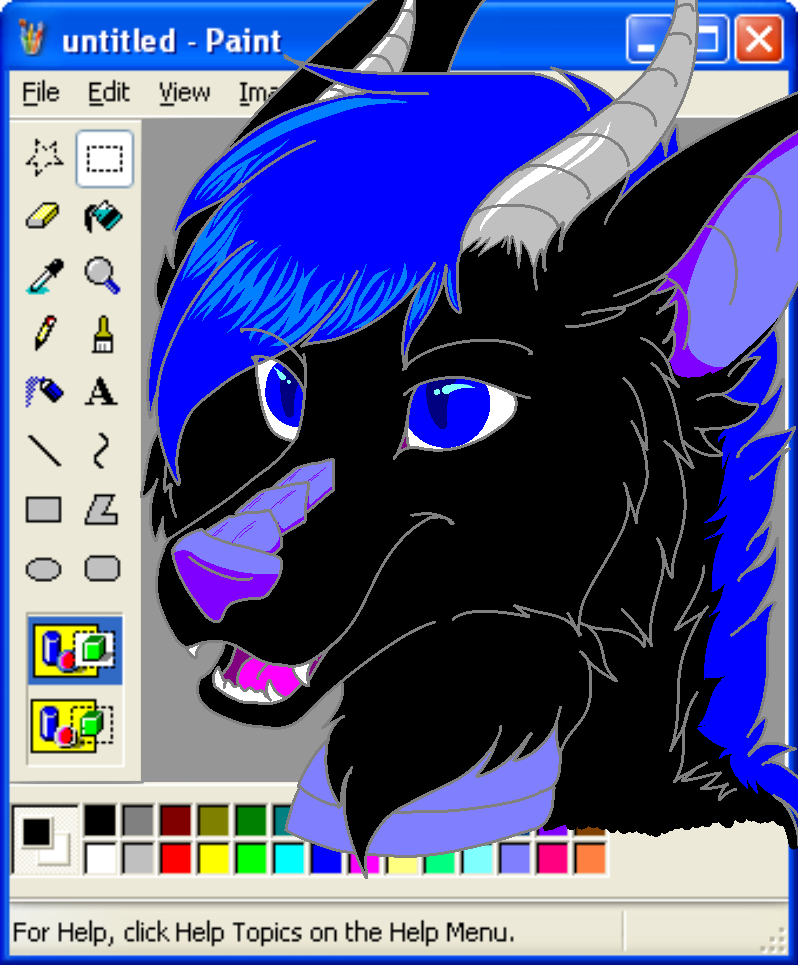Pick the dark red color swatch
Viewport: 798px width, 965px height.
pos(176,821)
